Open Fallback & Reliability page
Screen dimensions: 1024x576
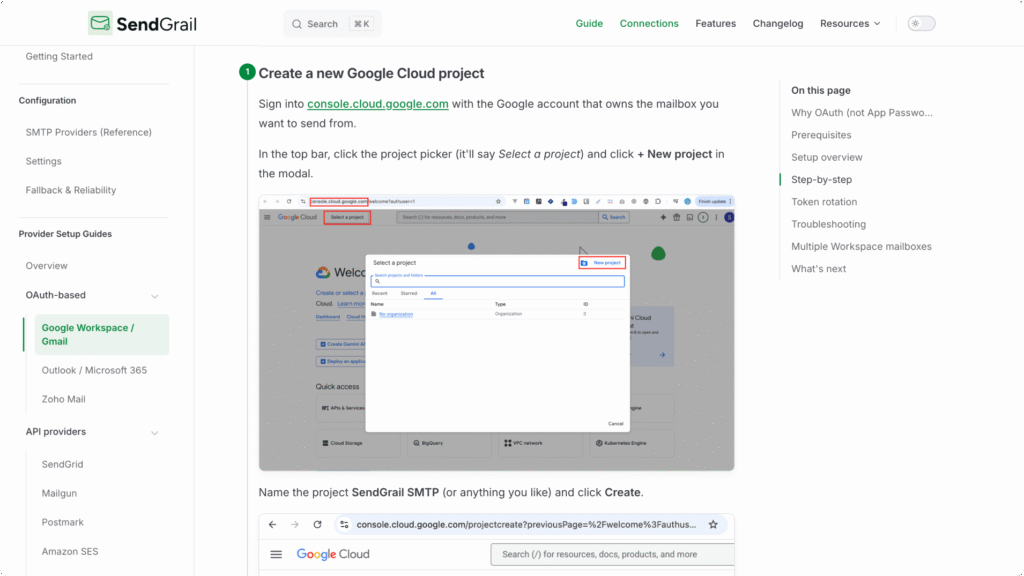pos(71,190)
